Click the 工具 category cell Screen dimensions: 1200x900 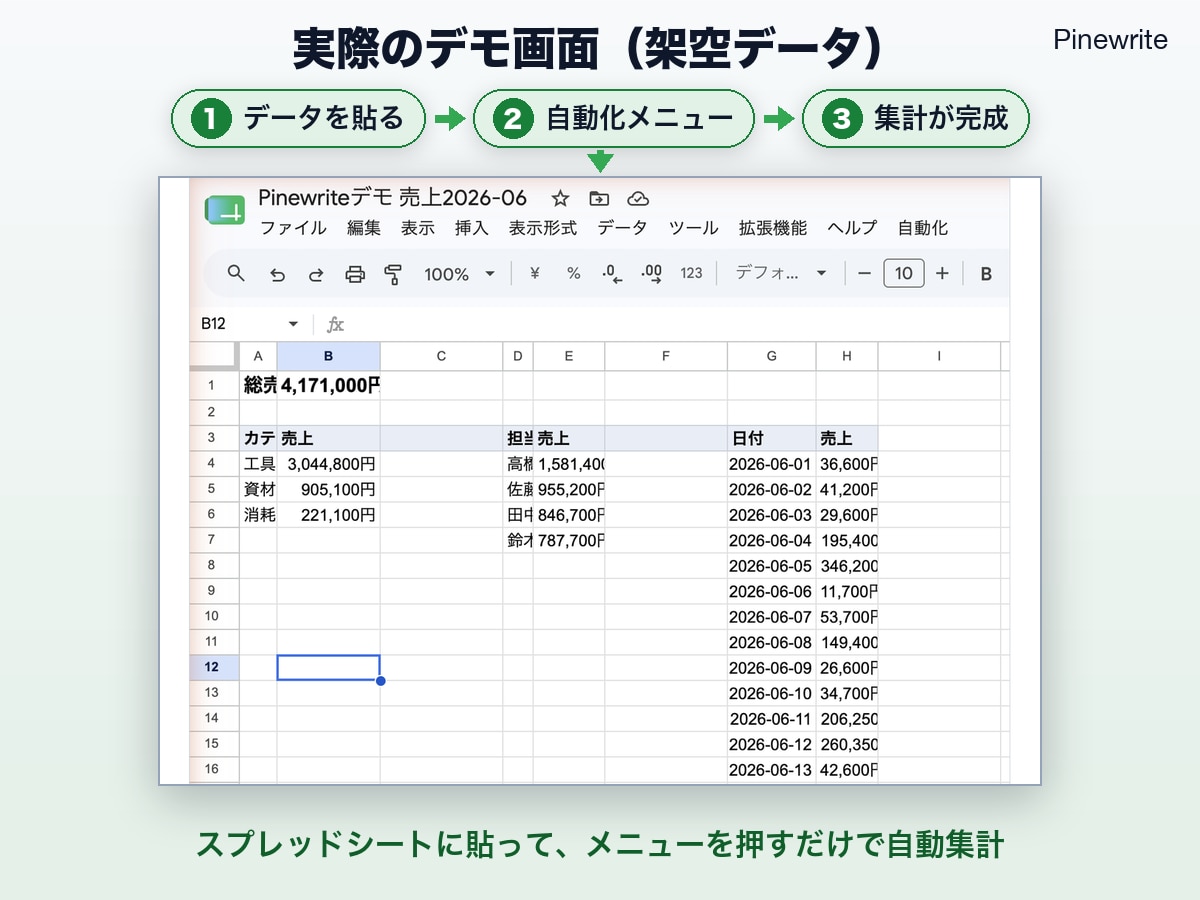[x=258, y=464]
